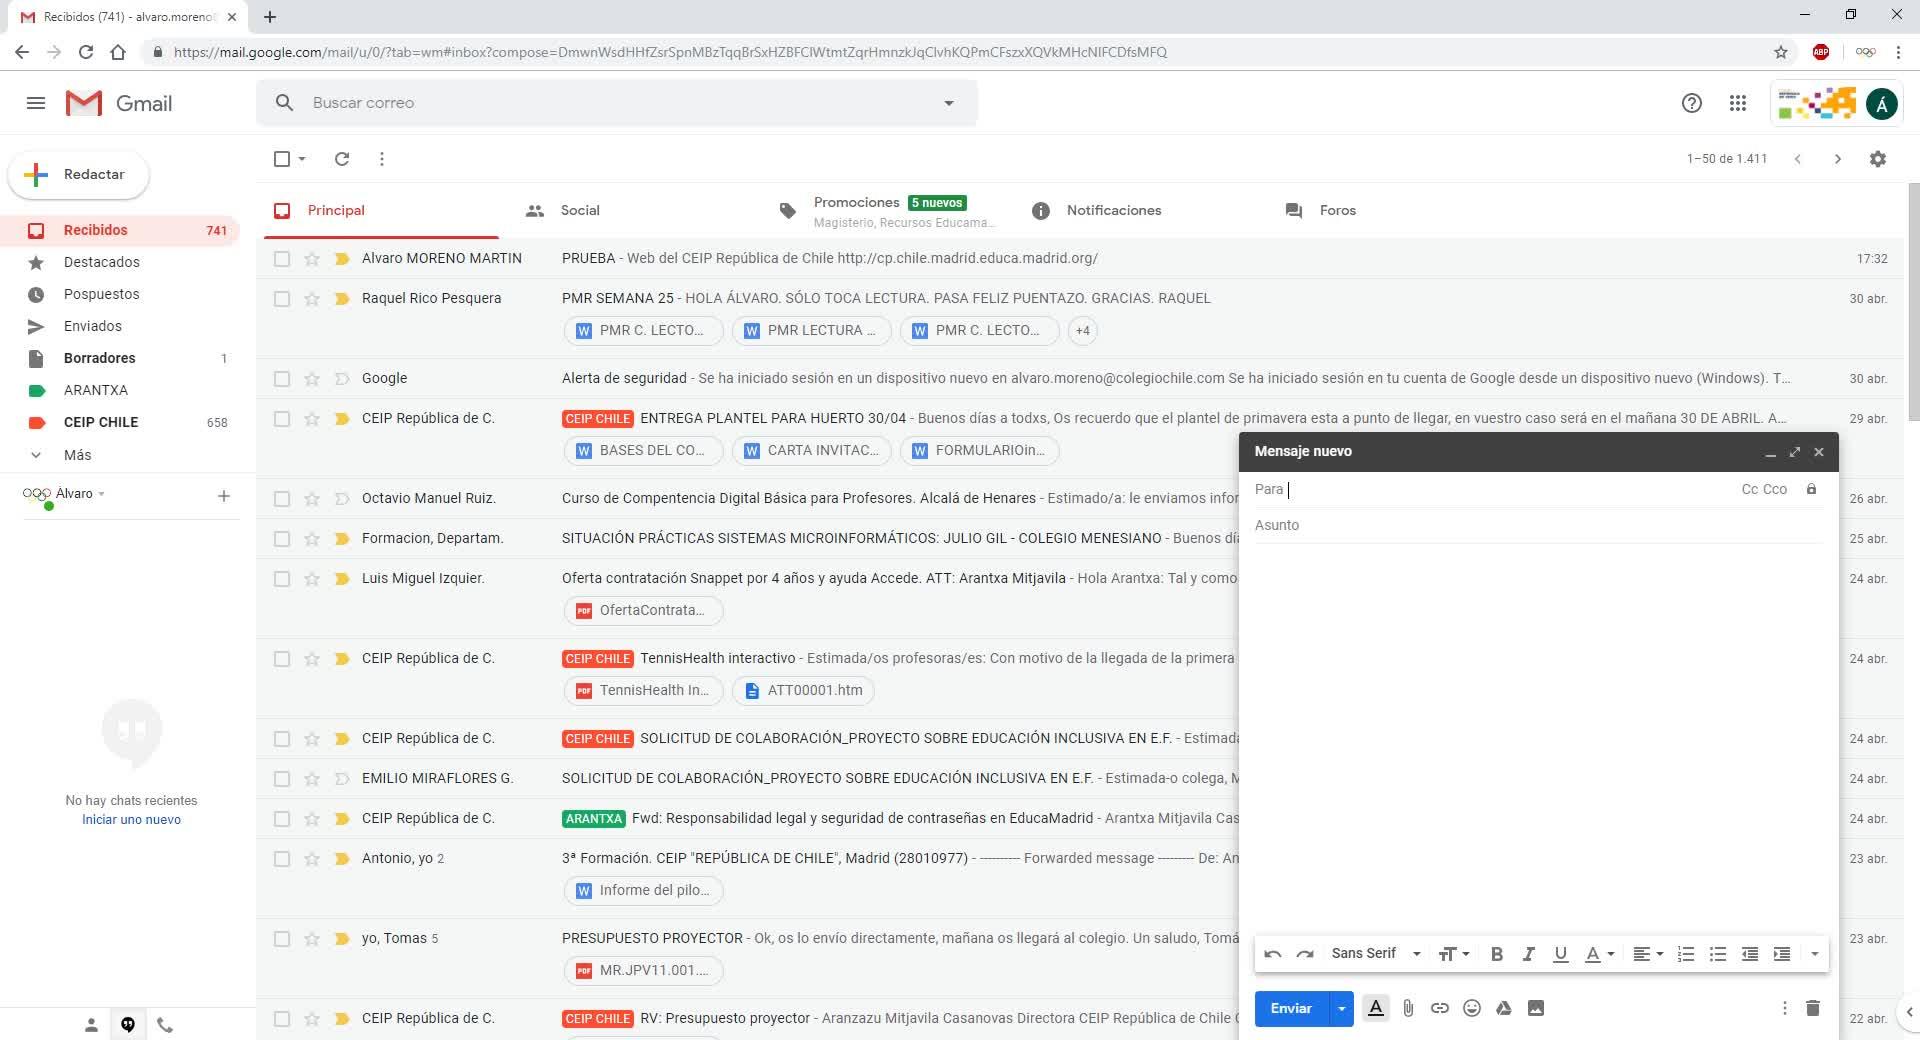Decrease indent in the compose toolbar
This screenshot has width=1920, height=1040.
[x=1750, y=954]
